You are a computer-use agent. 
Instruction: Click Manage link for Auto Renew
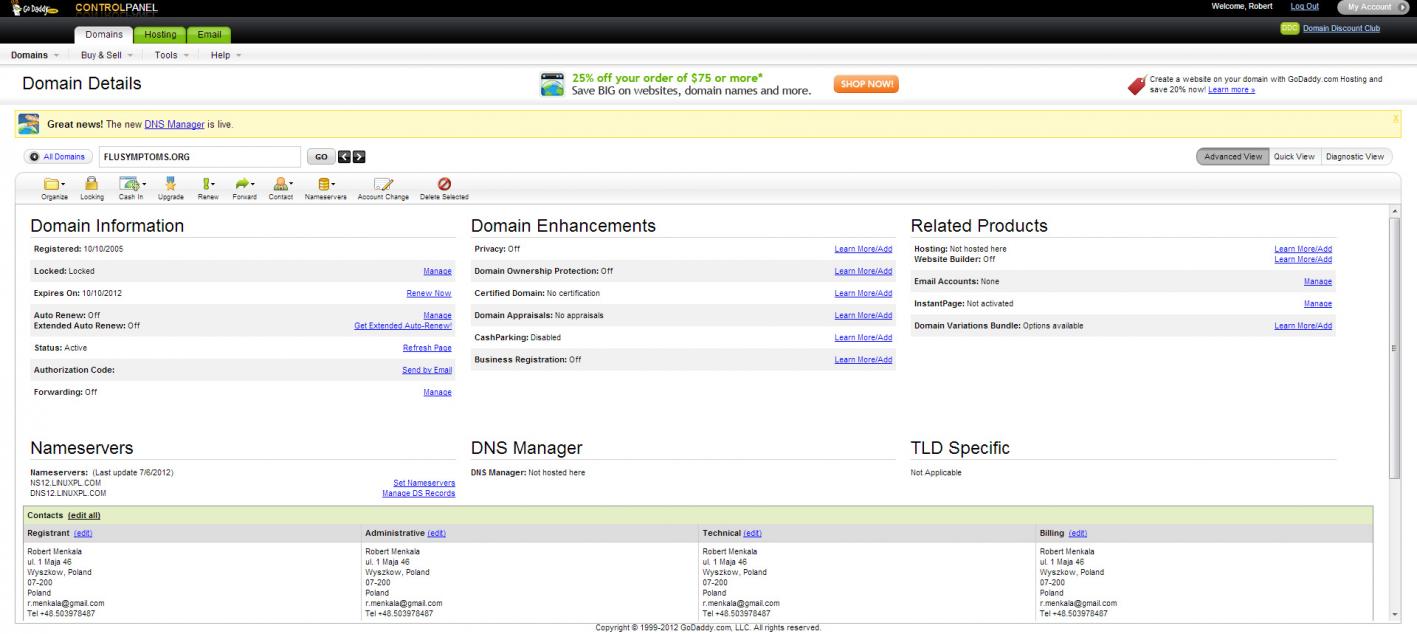[x=438, y=315]
